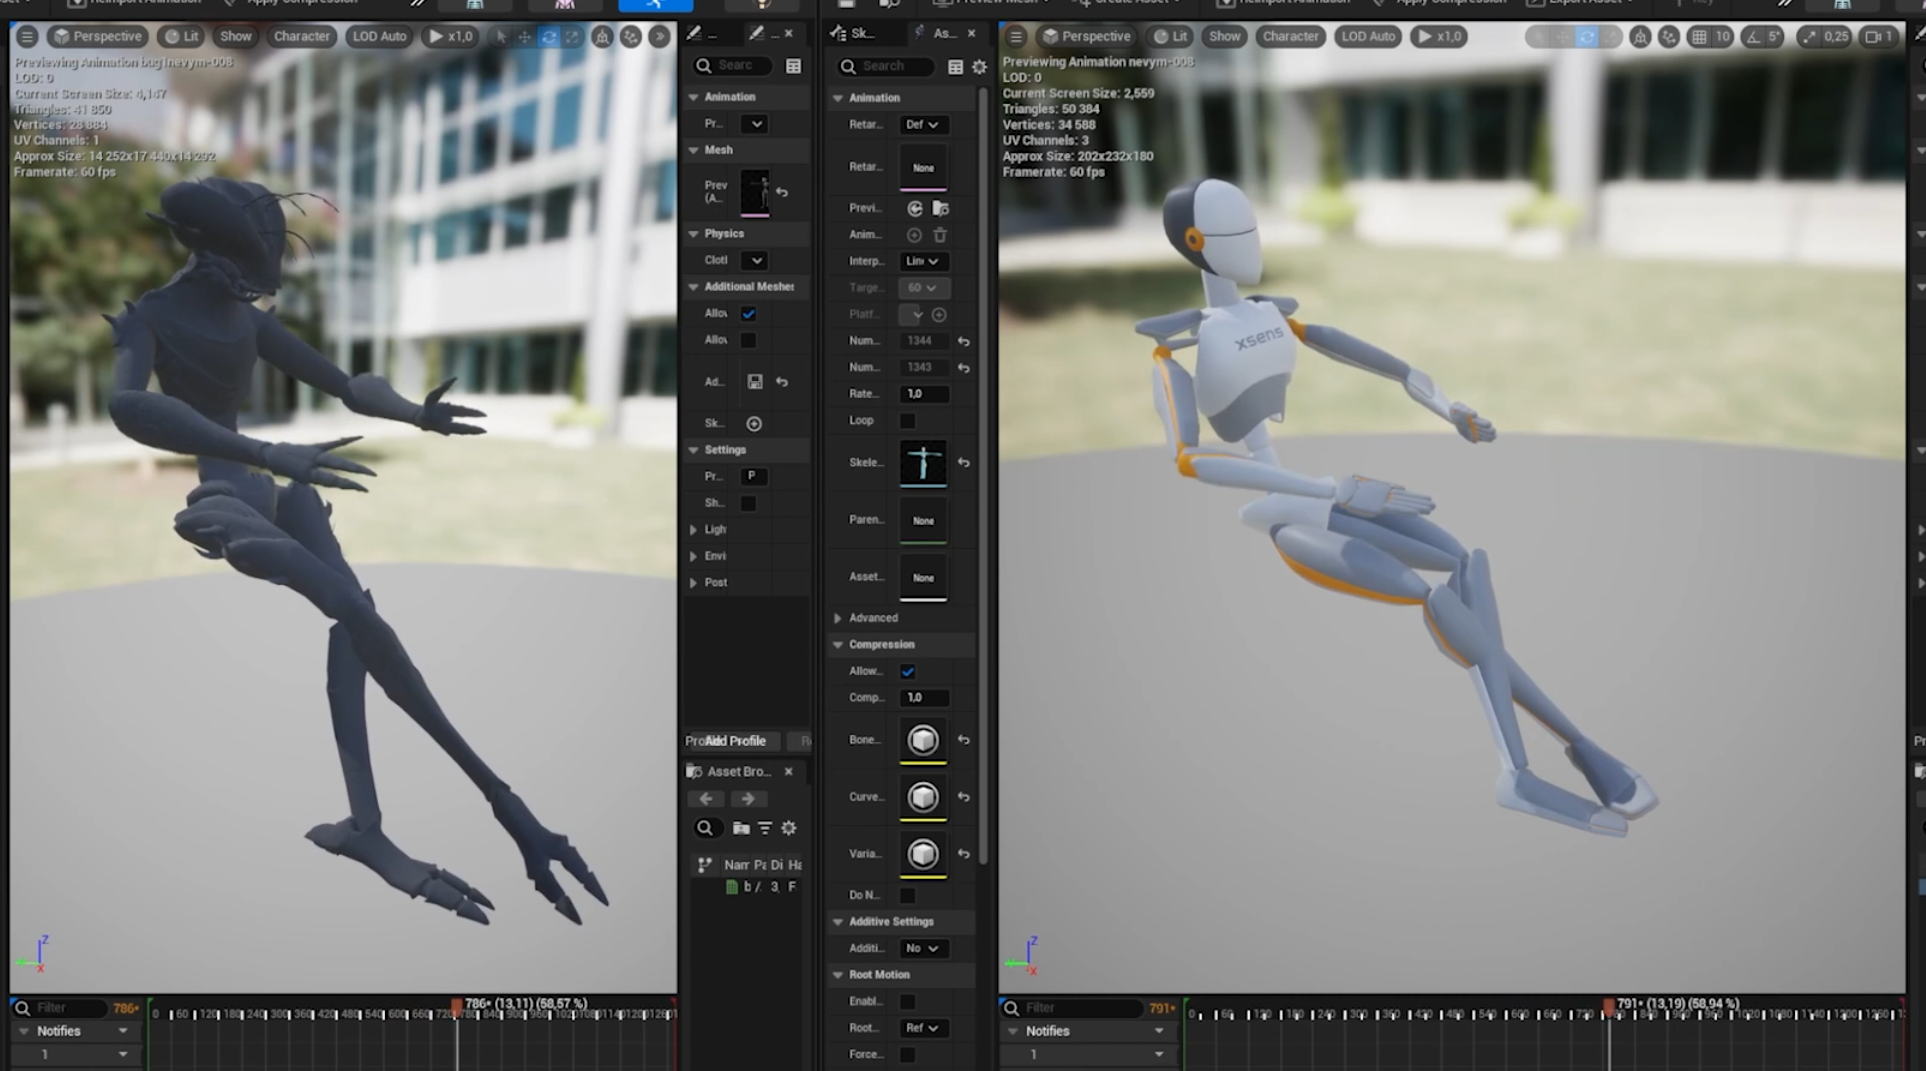This screenshot has width=1926, height=1071.
Task: Collapse the Physics section in preview settings
Action: [694, 234]
